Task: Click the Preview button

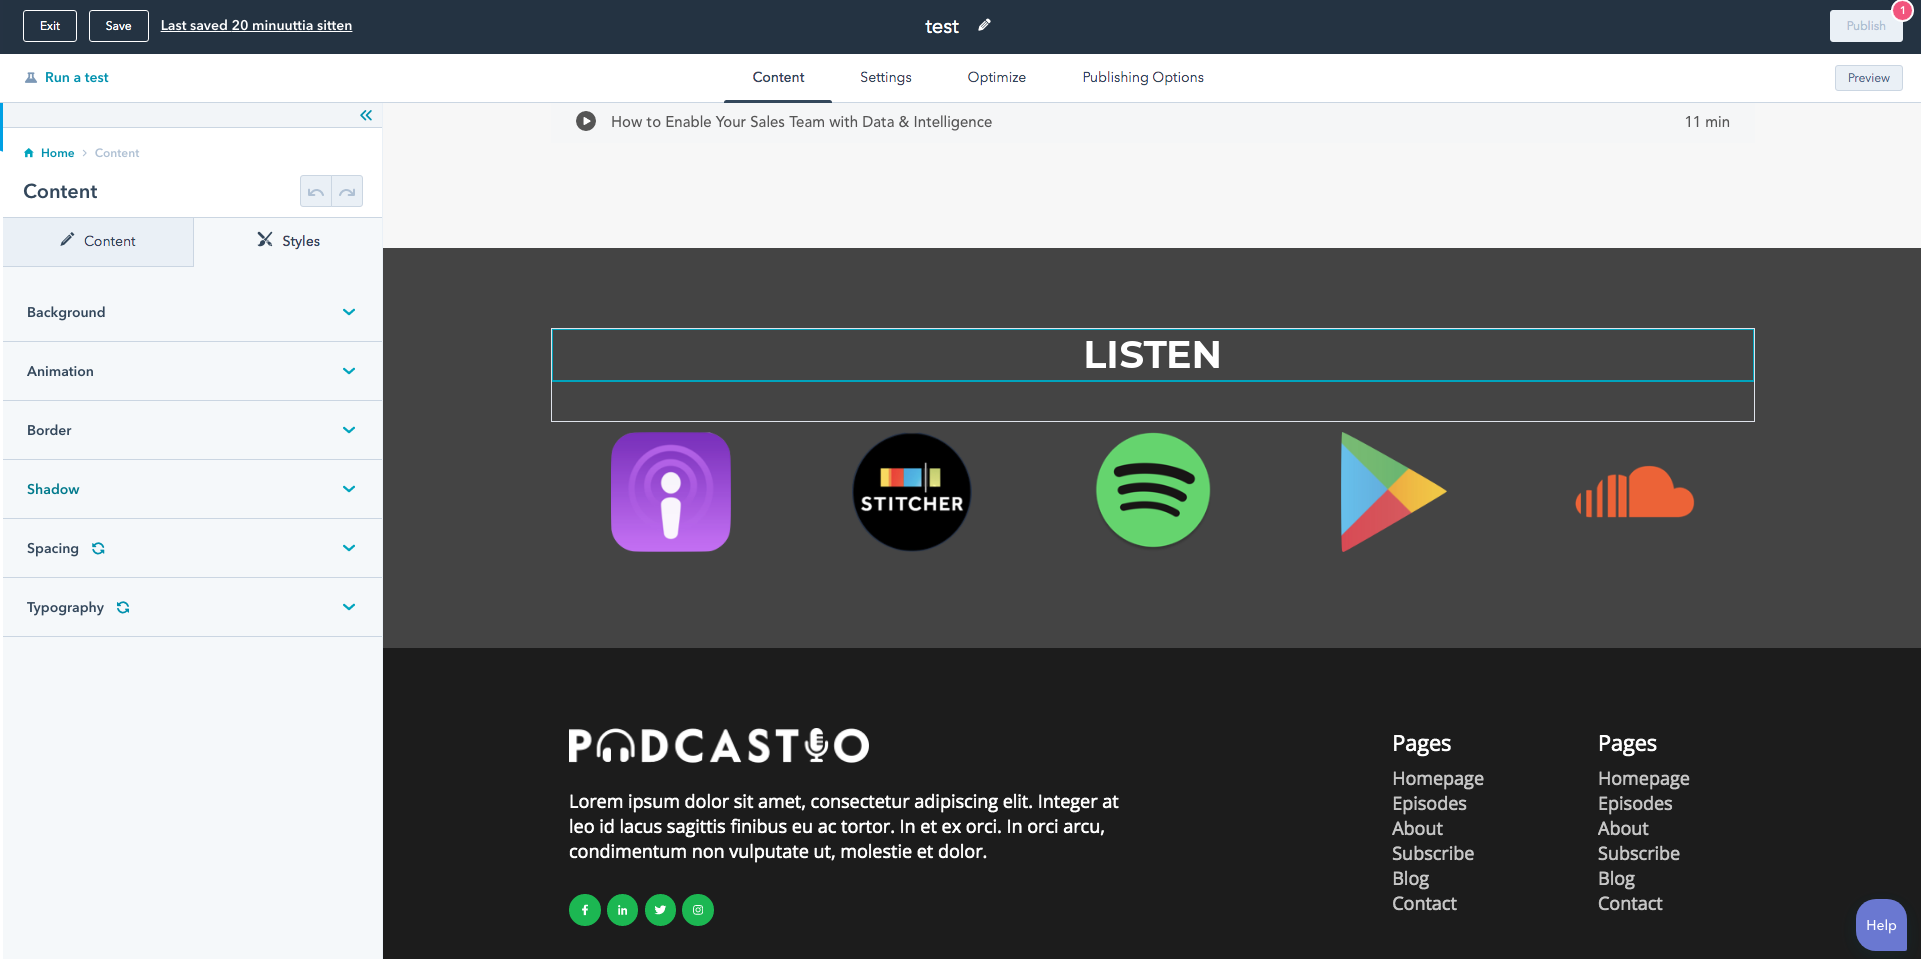Action: pyautogui.click(x=1869, y=78)
